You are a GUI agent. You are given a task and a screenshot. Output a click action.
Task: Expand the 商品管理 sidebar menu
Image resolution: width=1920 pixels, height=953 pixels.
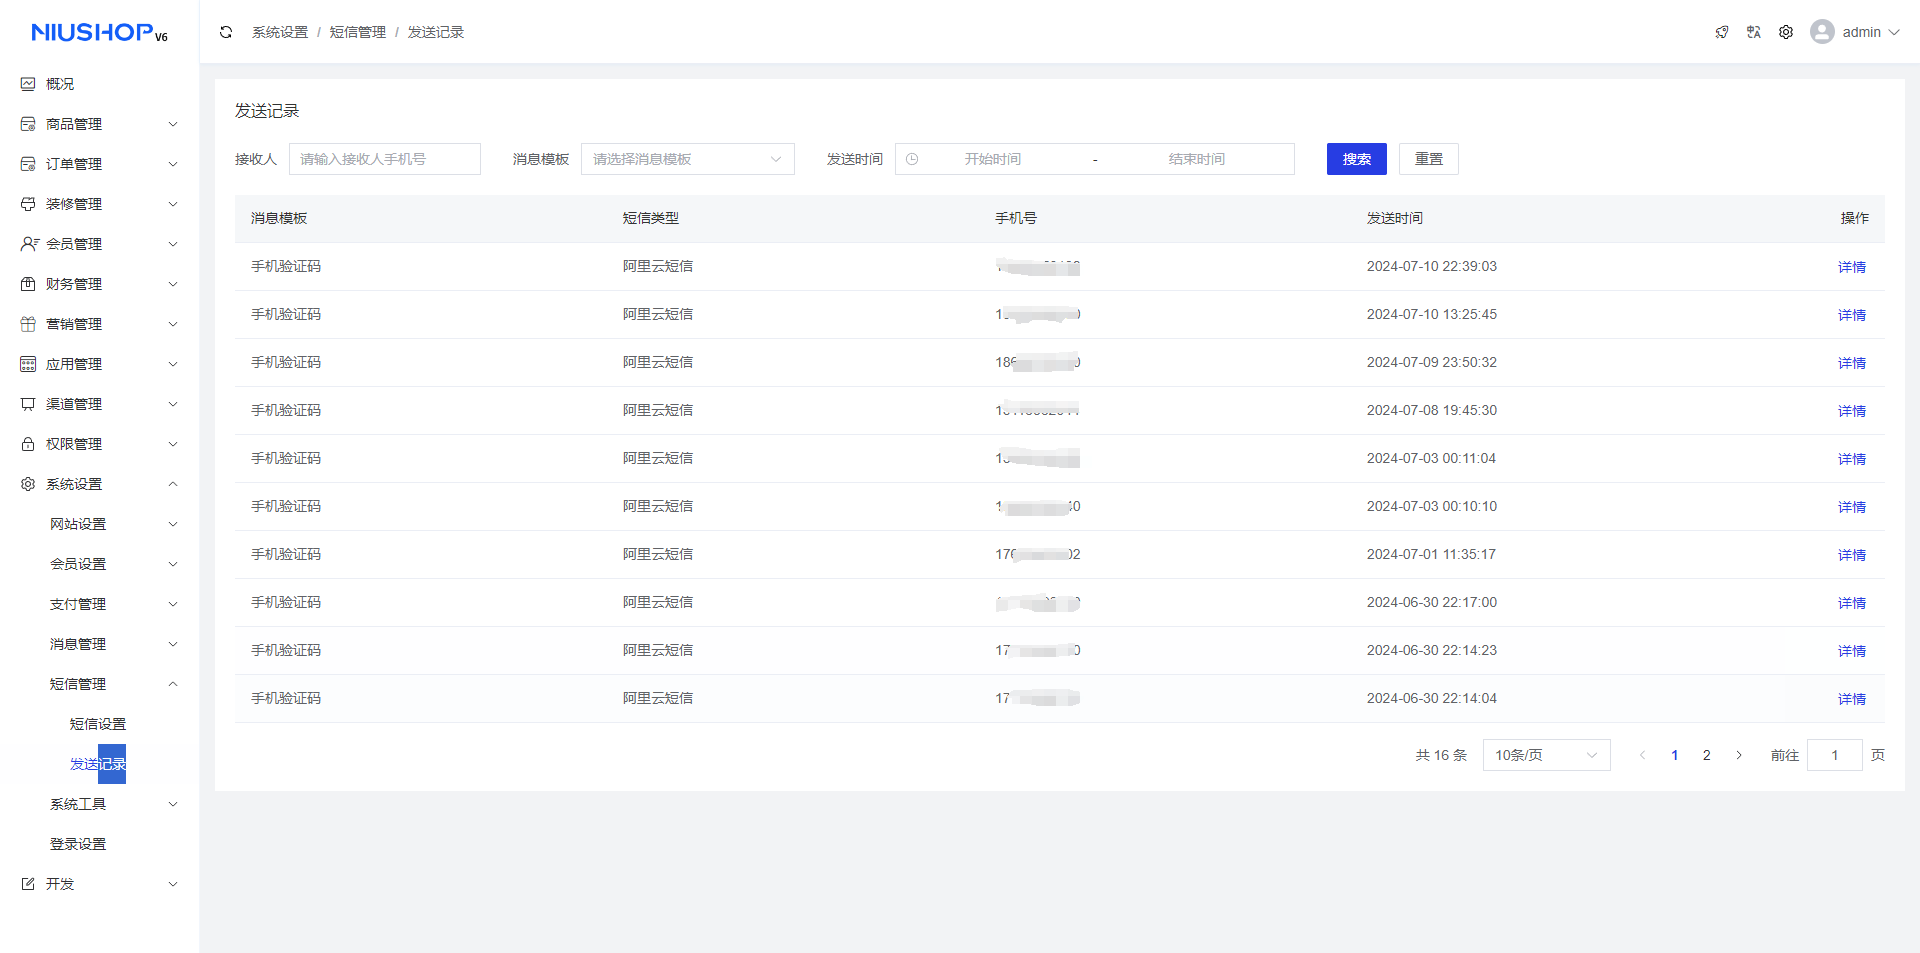[99, 124]
